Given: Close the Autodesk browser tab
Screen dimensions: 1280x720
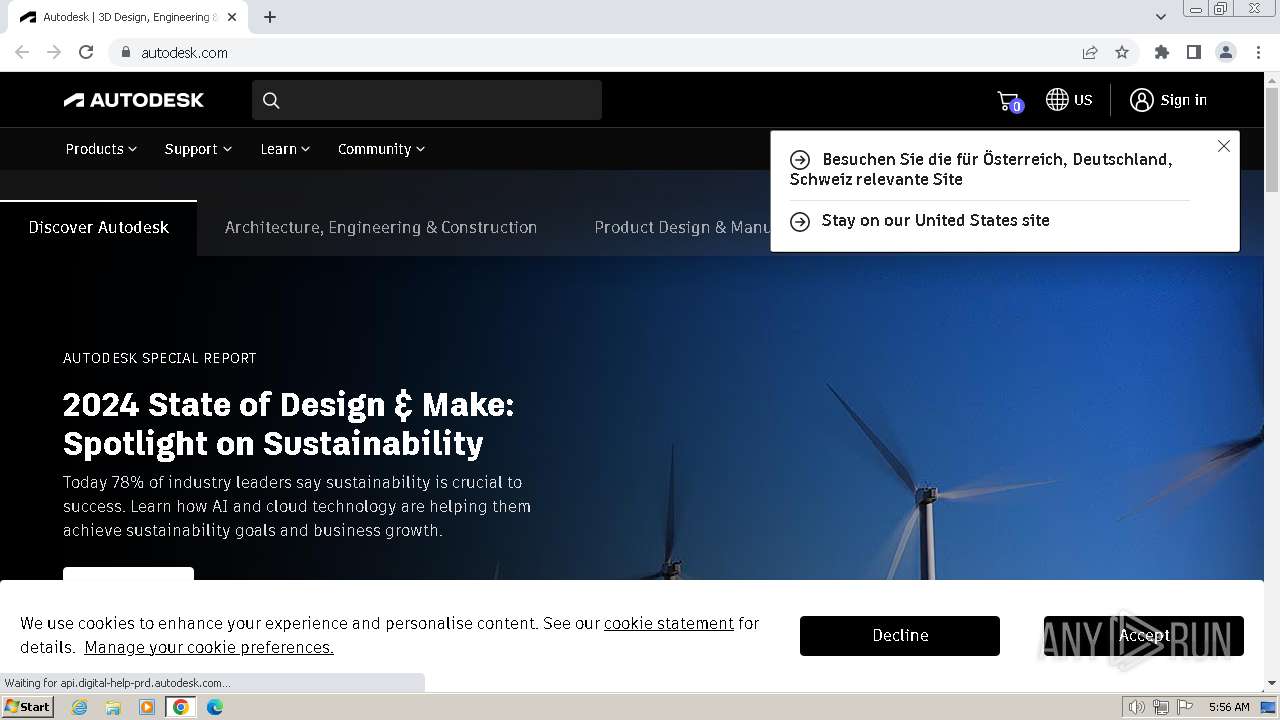Looking at the screenshot, I should click(x=232, y=17).
